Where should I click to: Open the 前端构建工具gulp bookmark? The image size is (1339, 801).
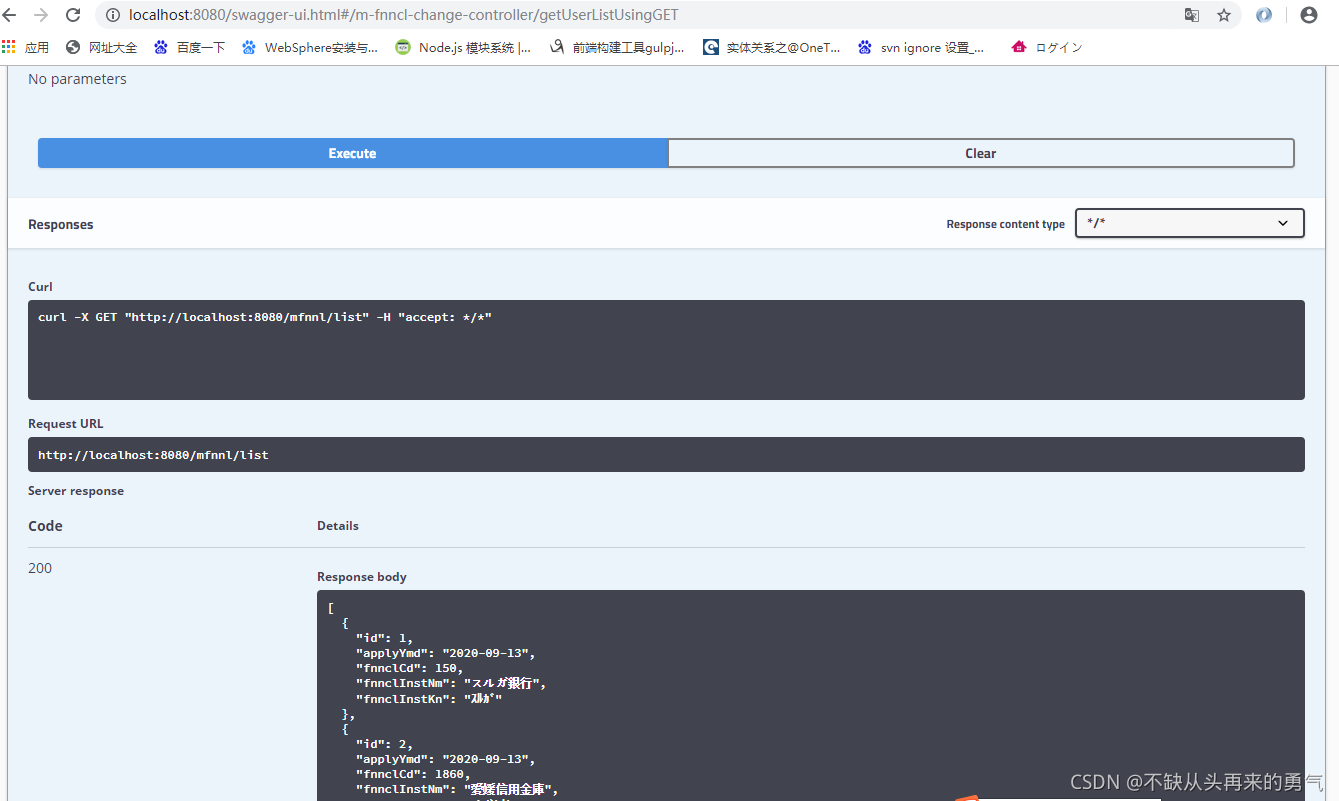point(618,47)
